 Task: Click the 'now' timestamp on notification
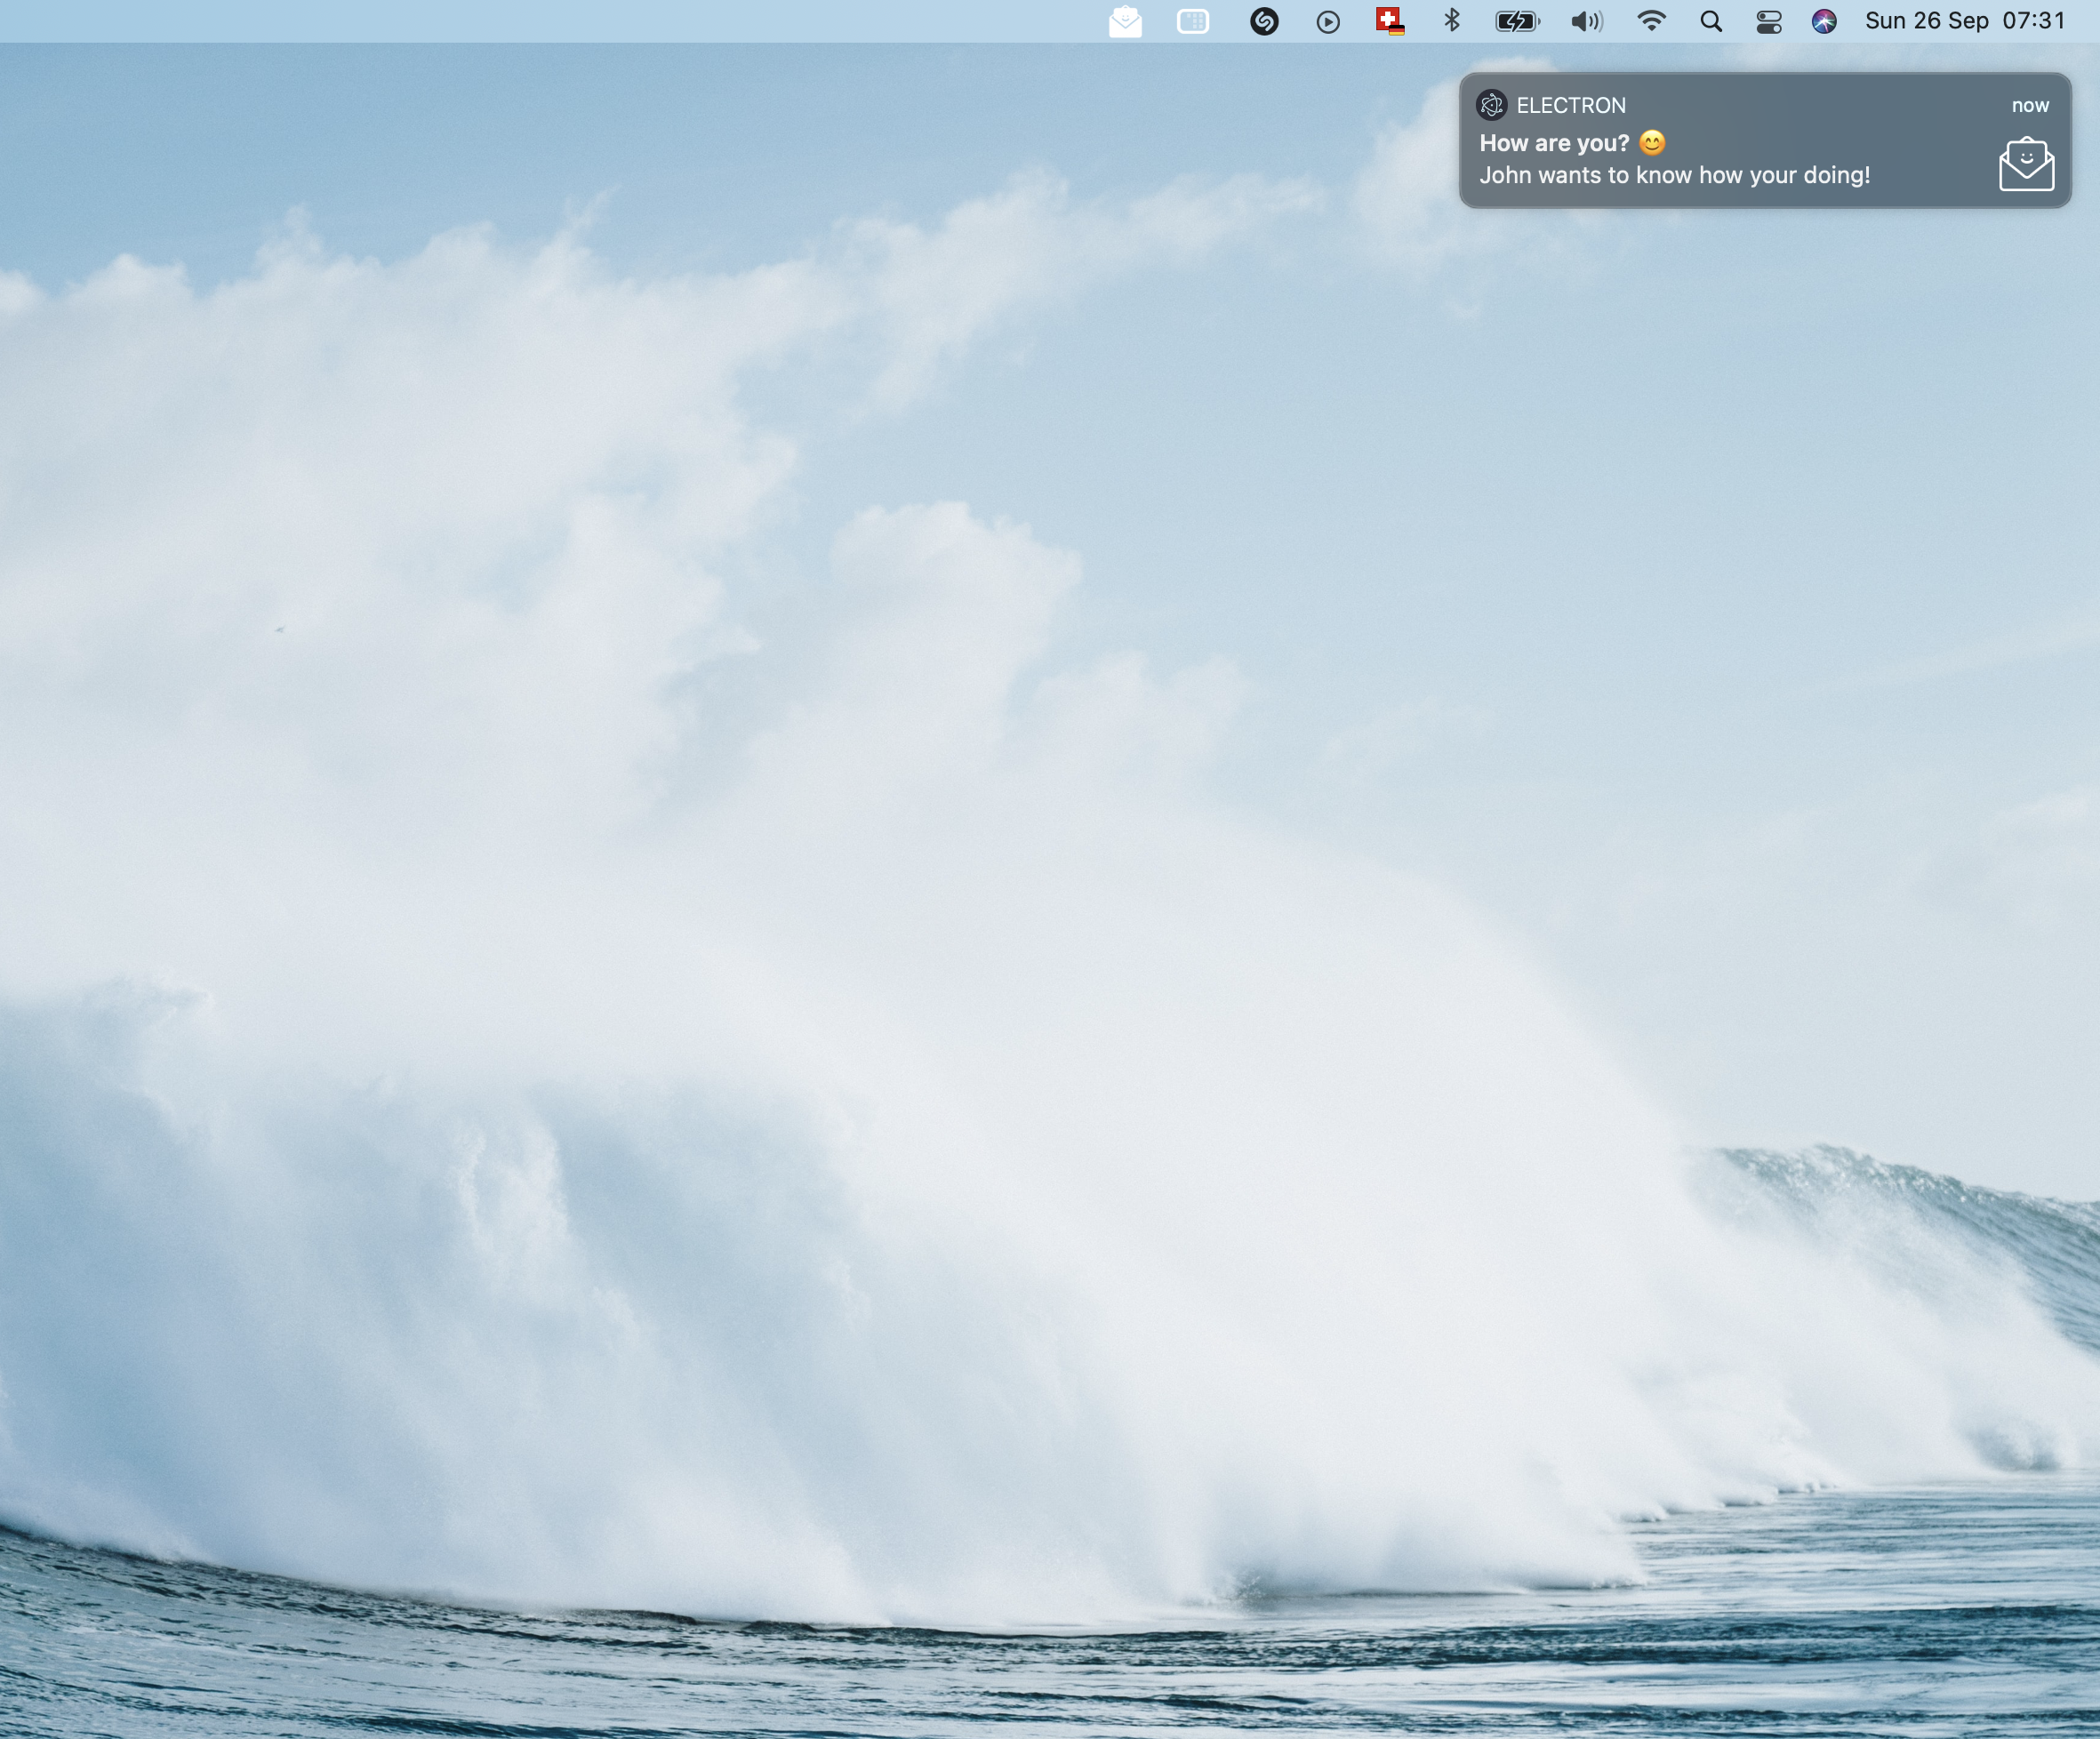coord(2030,105)
